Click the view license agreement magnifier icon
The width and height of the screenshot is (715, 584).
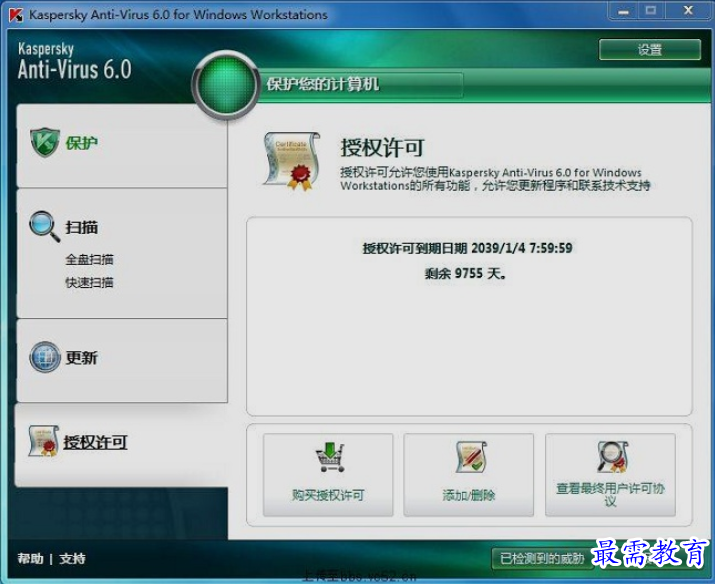click(612, 457)
